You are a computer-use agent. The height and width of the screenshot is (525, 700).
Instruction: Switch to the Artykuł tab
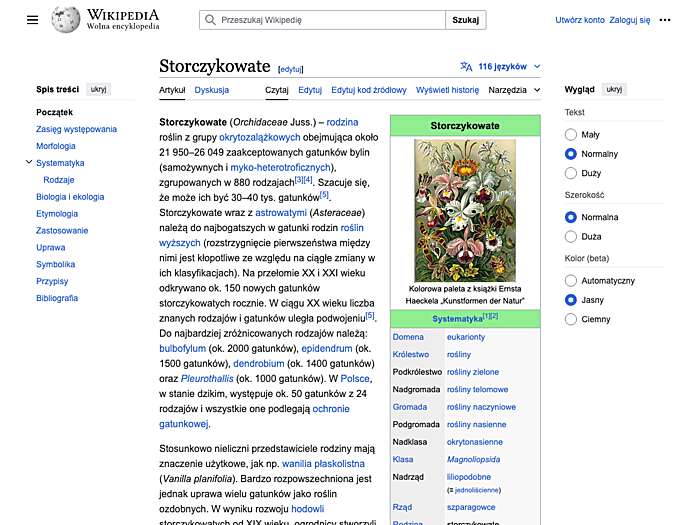(172, 90)
